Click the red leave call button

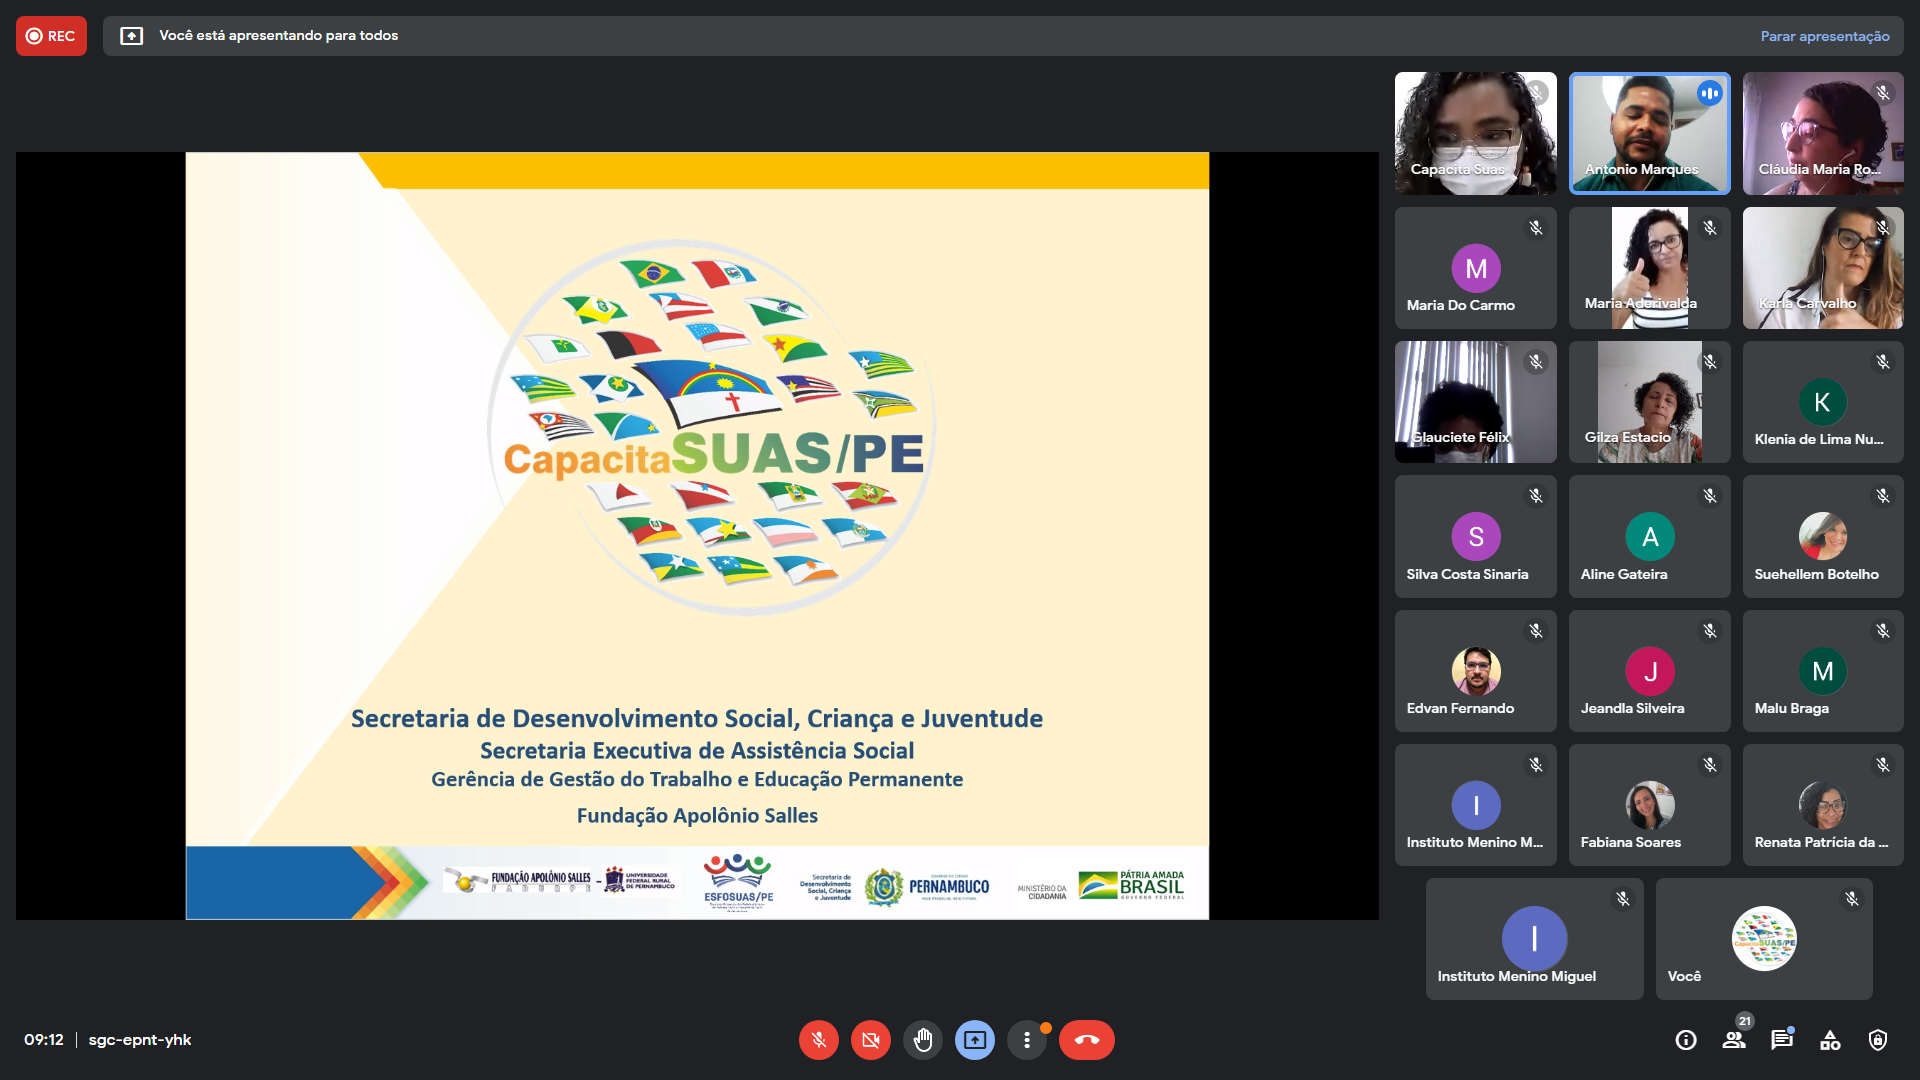coord(1086,1040)
